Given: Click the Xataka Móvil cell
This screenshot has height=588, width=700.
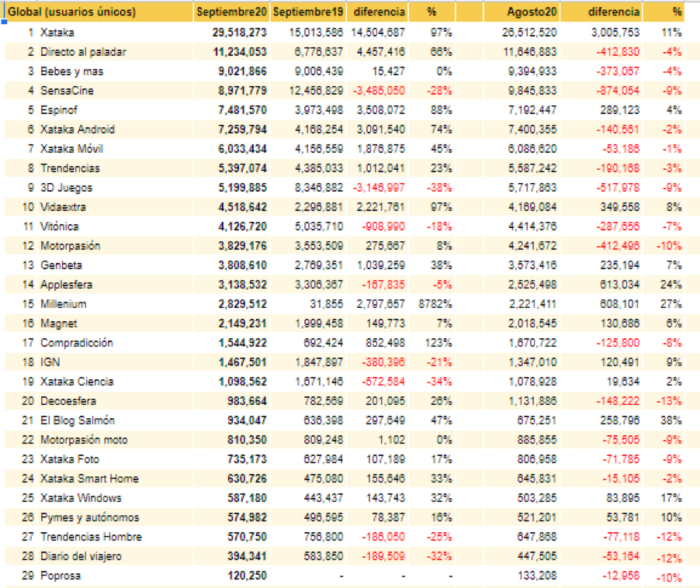Looking at the screenshot, I should tap(71, 149).
